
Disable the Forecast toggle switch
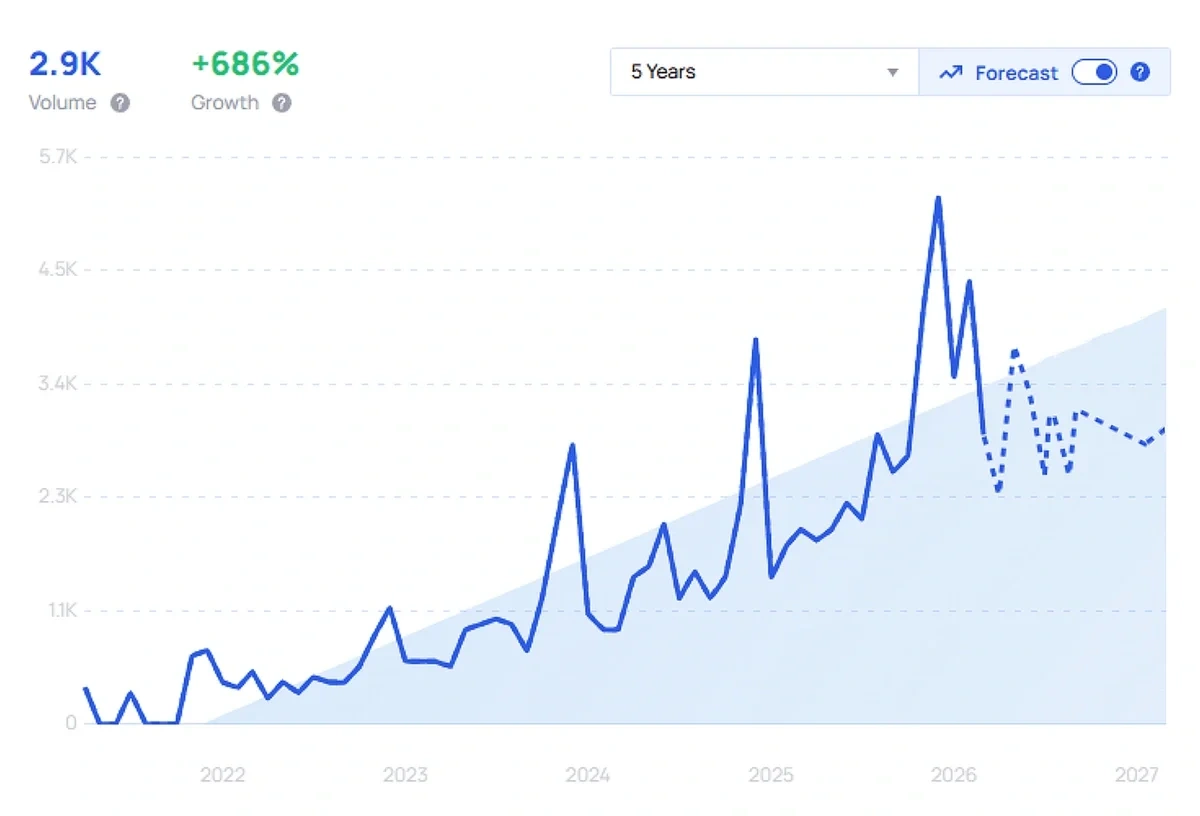click(x=1094, y=72)
